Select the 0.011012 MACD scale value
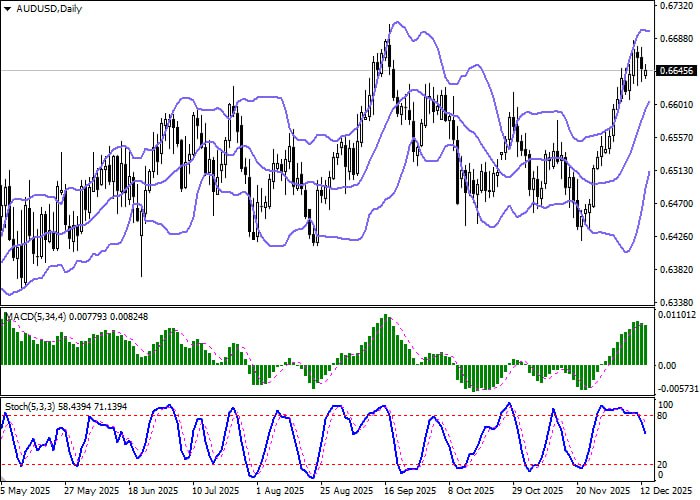The image size is (700, 500). [x=679, y=315]
